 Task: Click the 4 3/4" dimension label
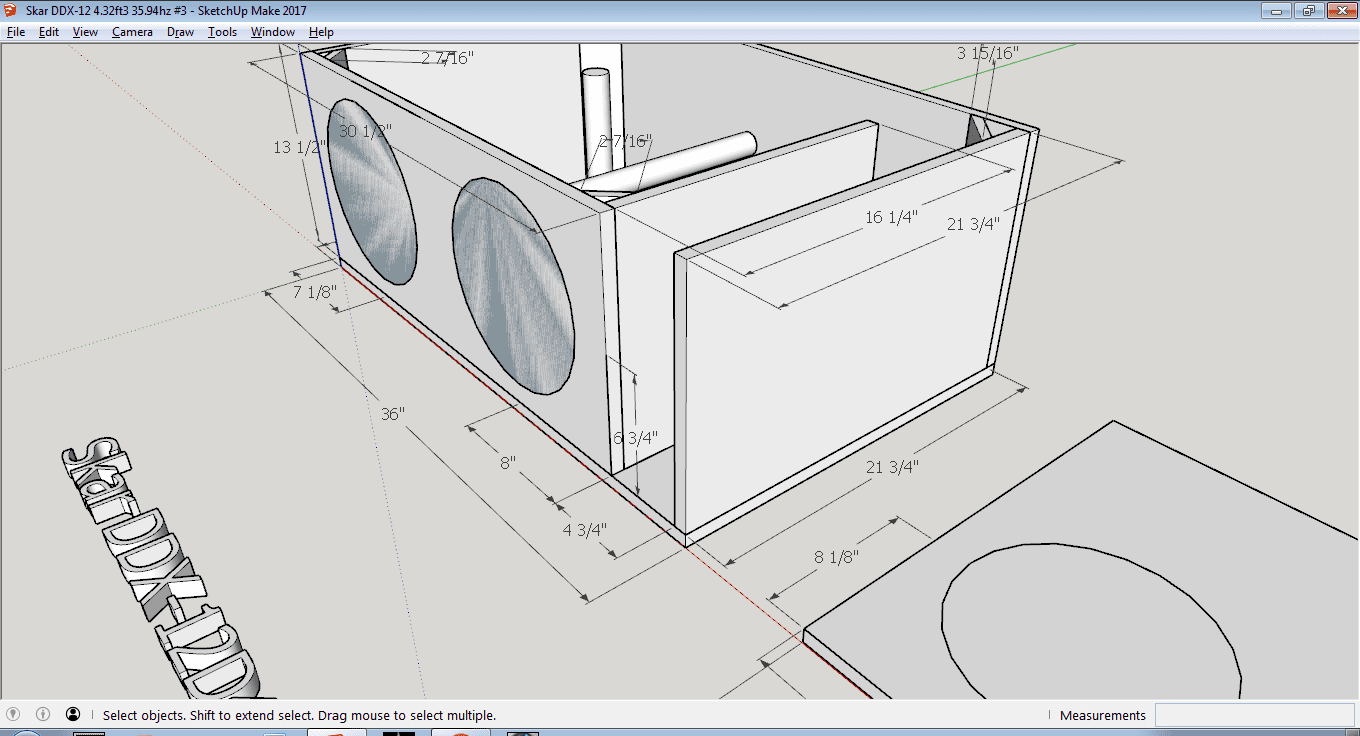click(585, 529)
